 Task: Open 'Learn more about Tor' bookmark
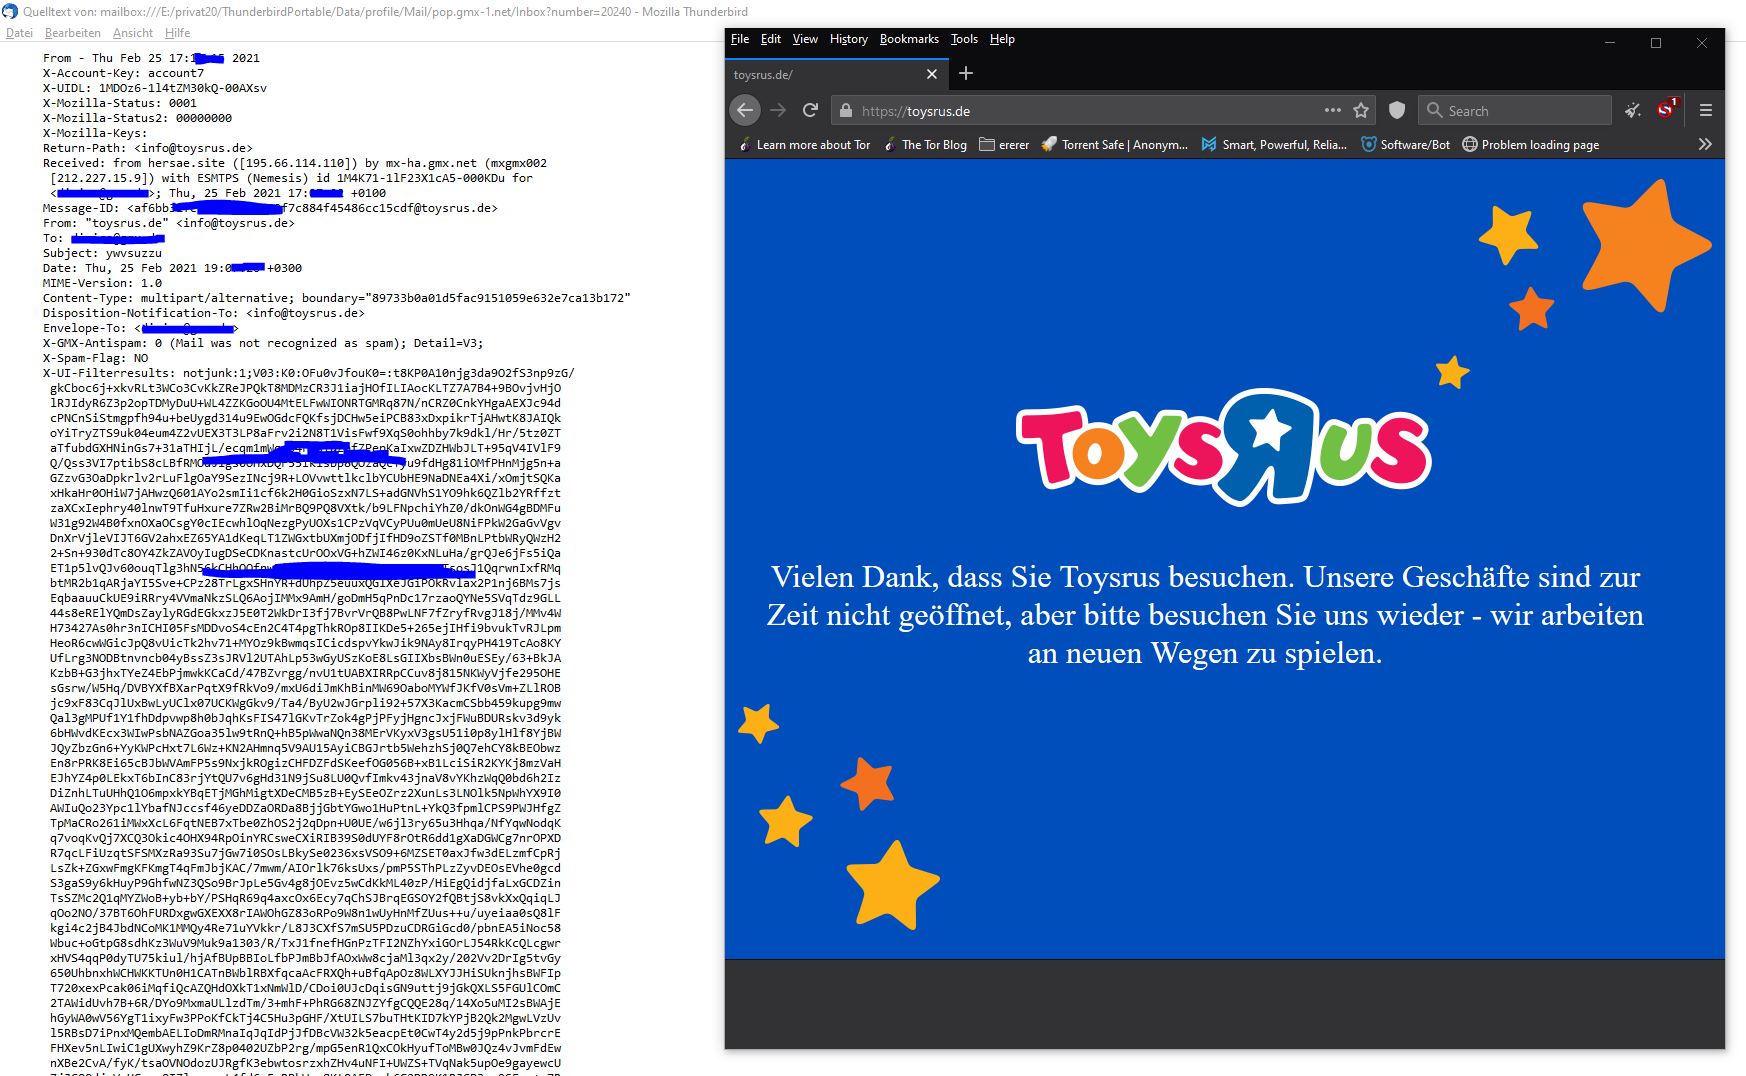(x=804, y=144)
